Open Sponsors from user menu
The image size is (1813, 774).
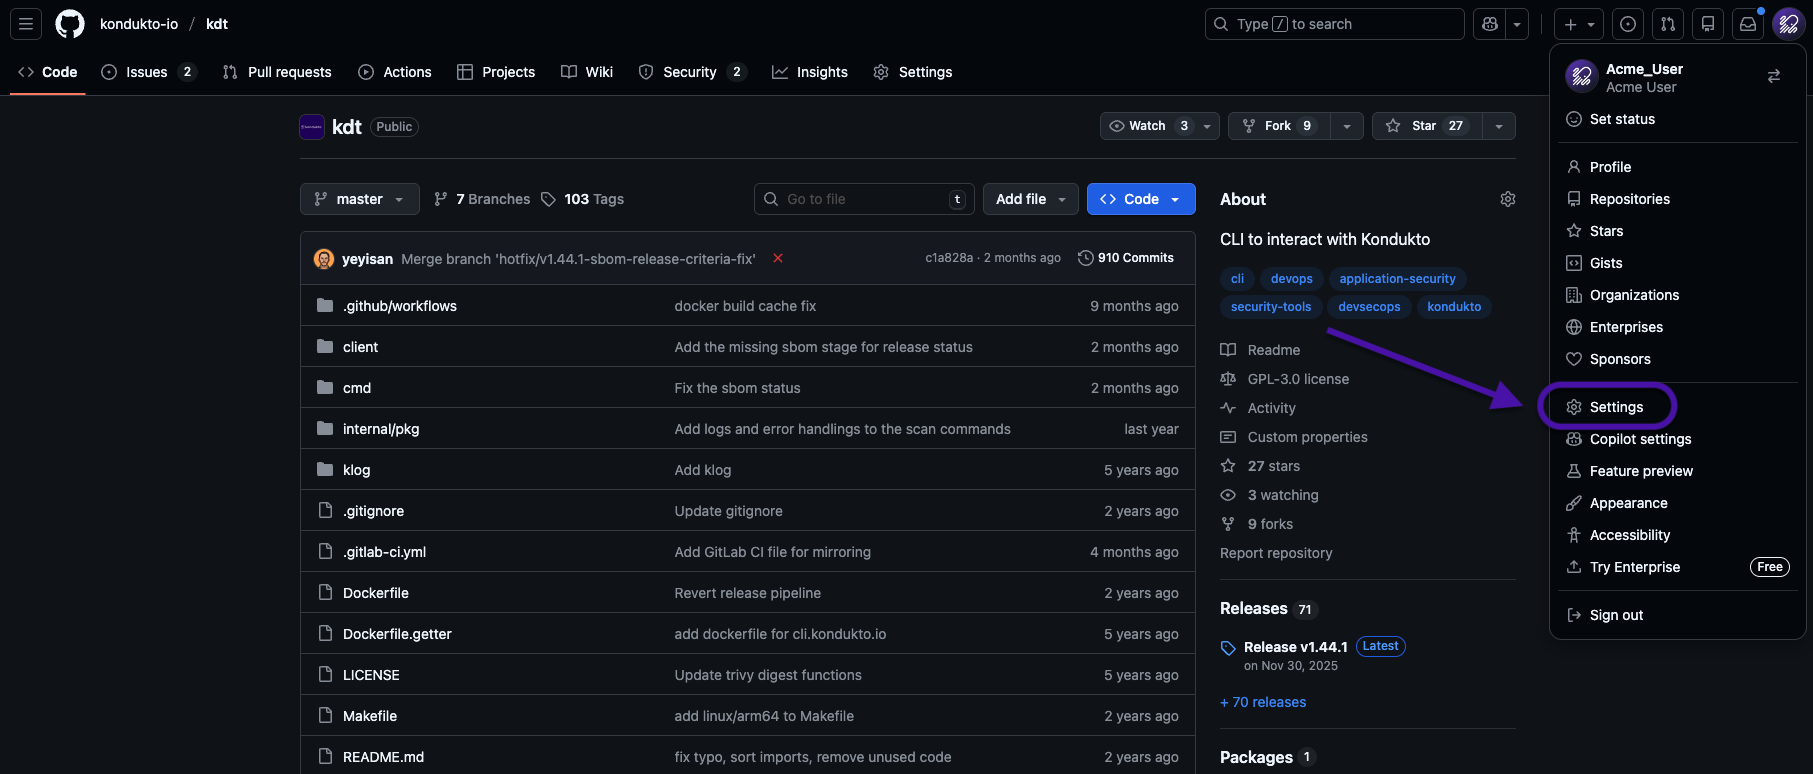click(x=1678, y=359)
